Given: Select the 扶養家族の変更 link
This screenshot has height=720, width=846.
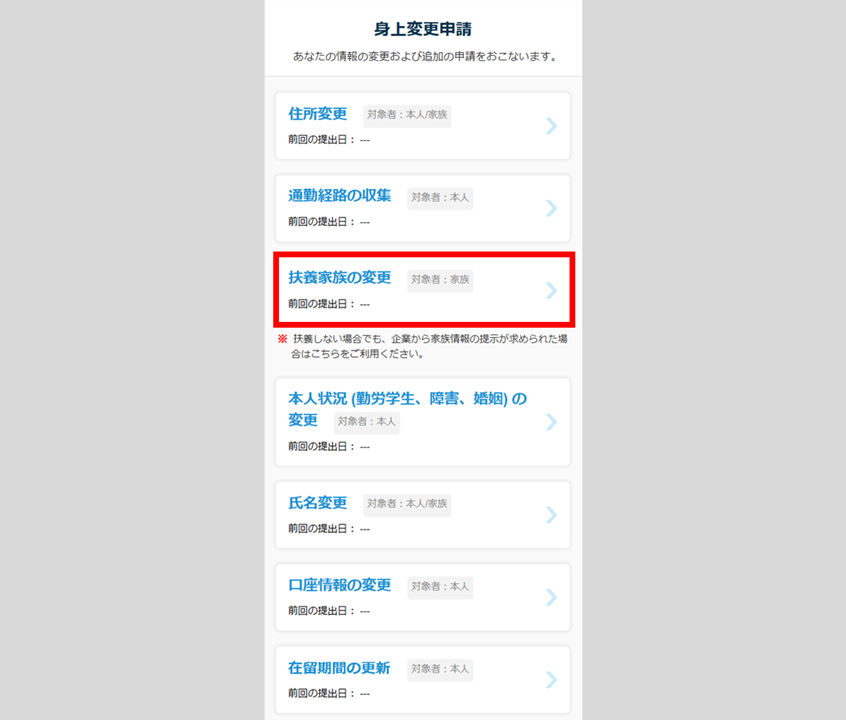Looking at the screenshot, I should 339,277.
